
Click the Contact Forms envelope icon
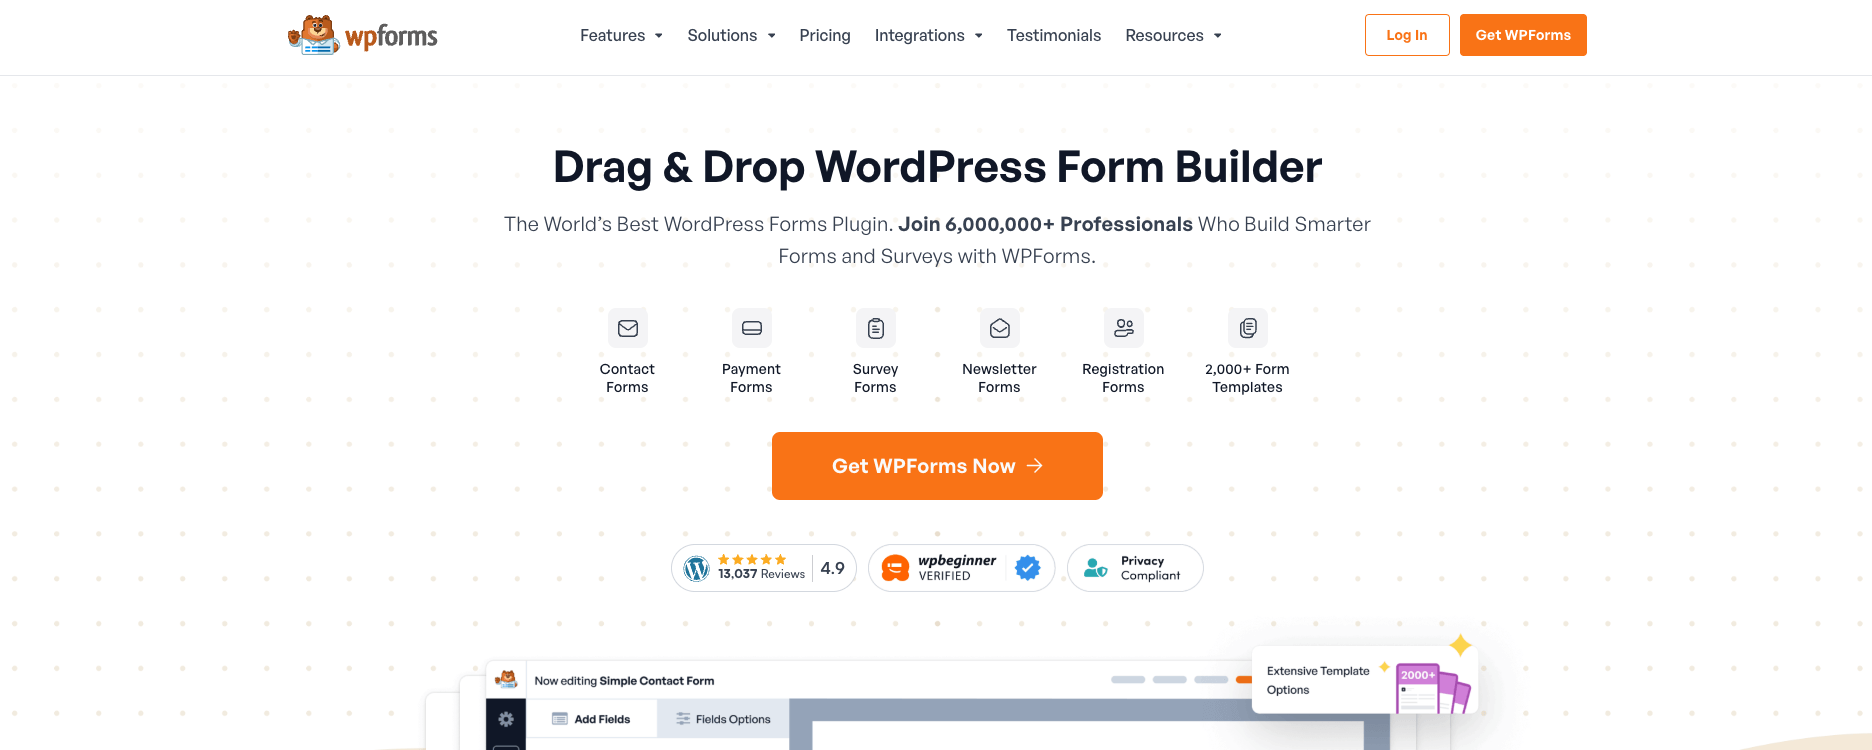coord(628,328)
